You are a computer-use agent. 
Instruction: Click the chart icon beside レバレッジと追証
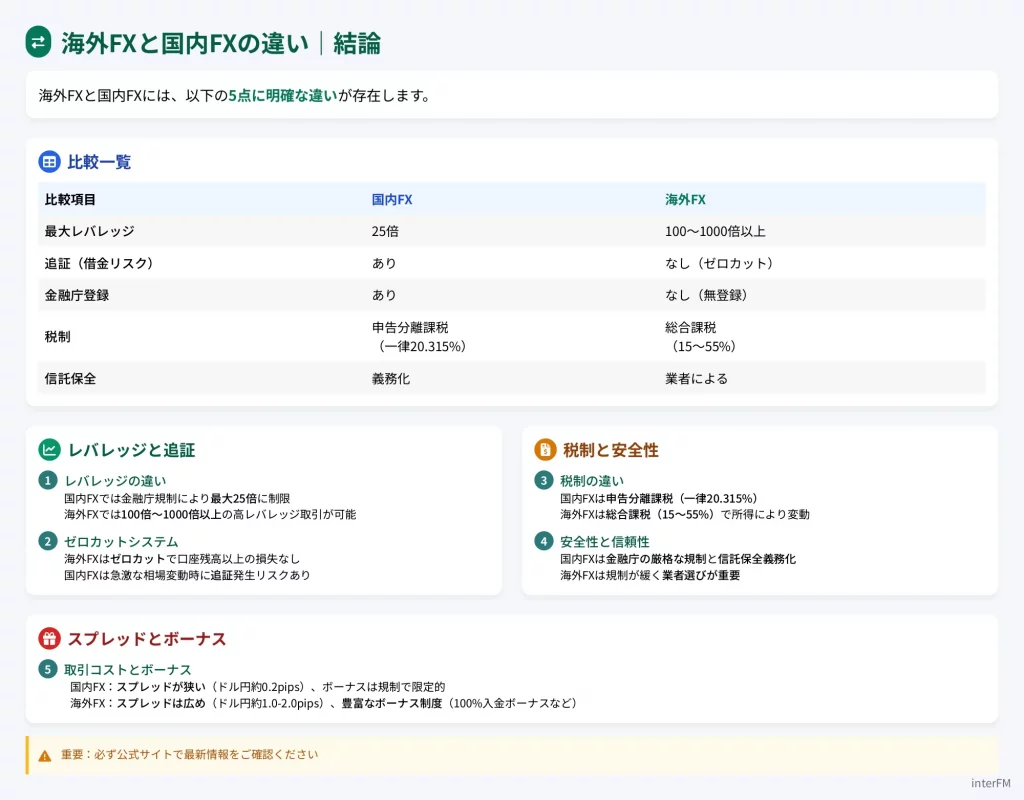[50, 449]
